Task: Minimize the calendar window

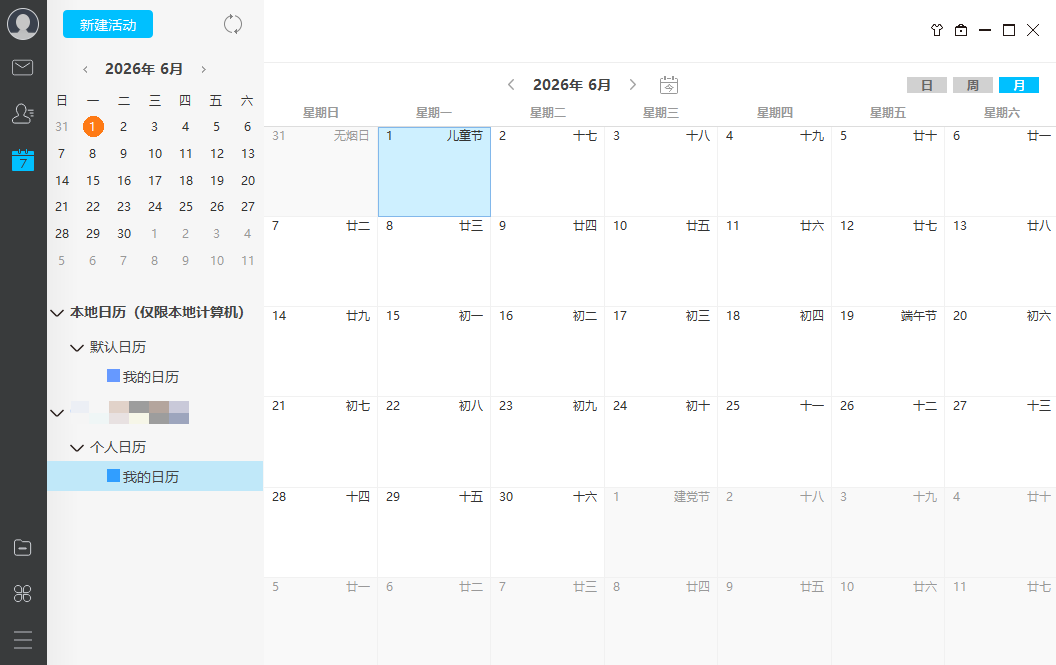Action: tap(985, 30)
